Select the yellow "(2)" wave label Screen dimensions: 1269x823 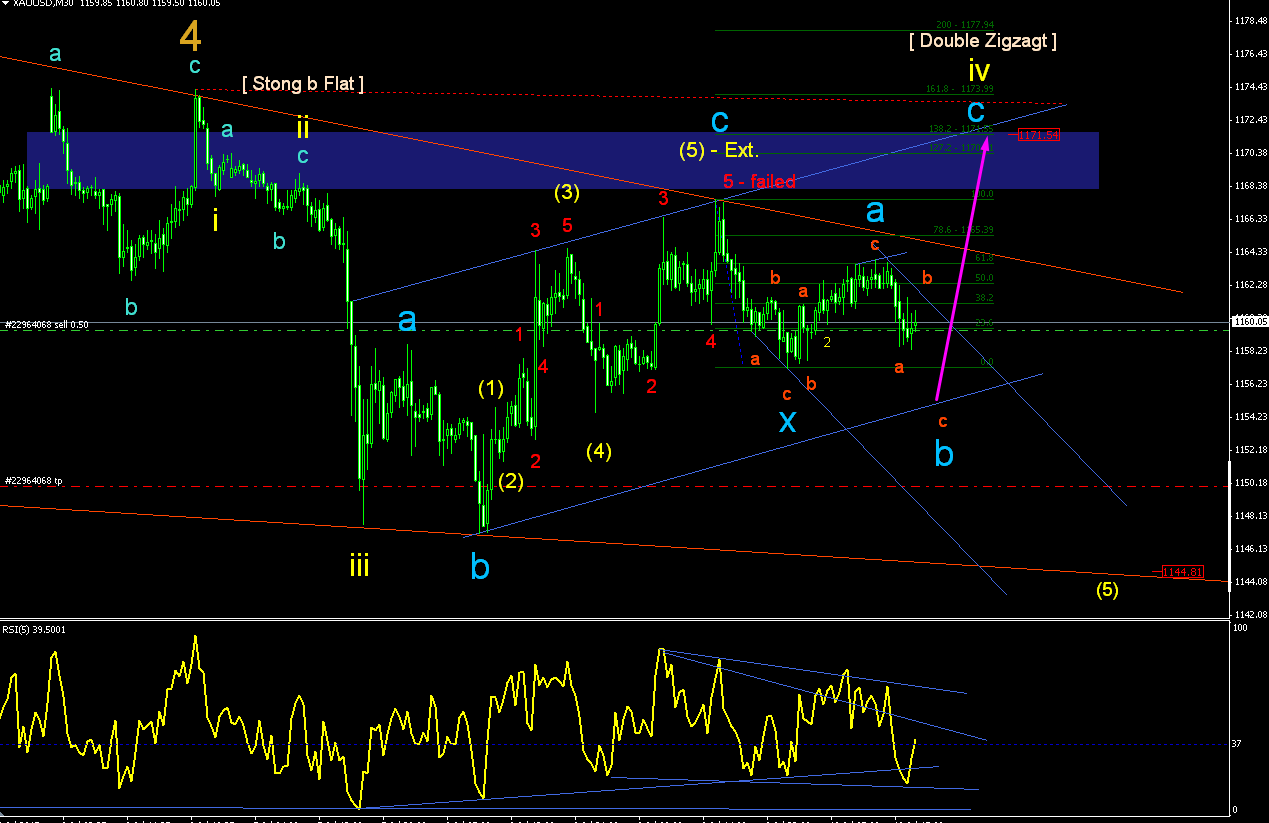point(511,481)
